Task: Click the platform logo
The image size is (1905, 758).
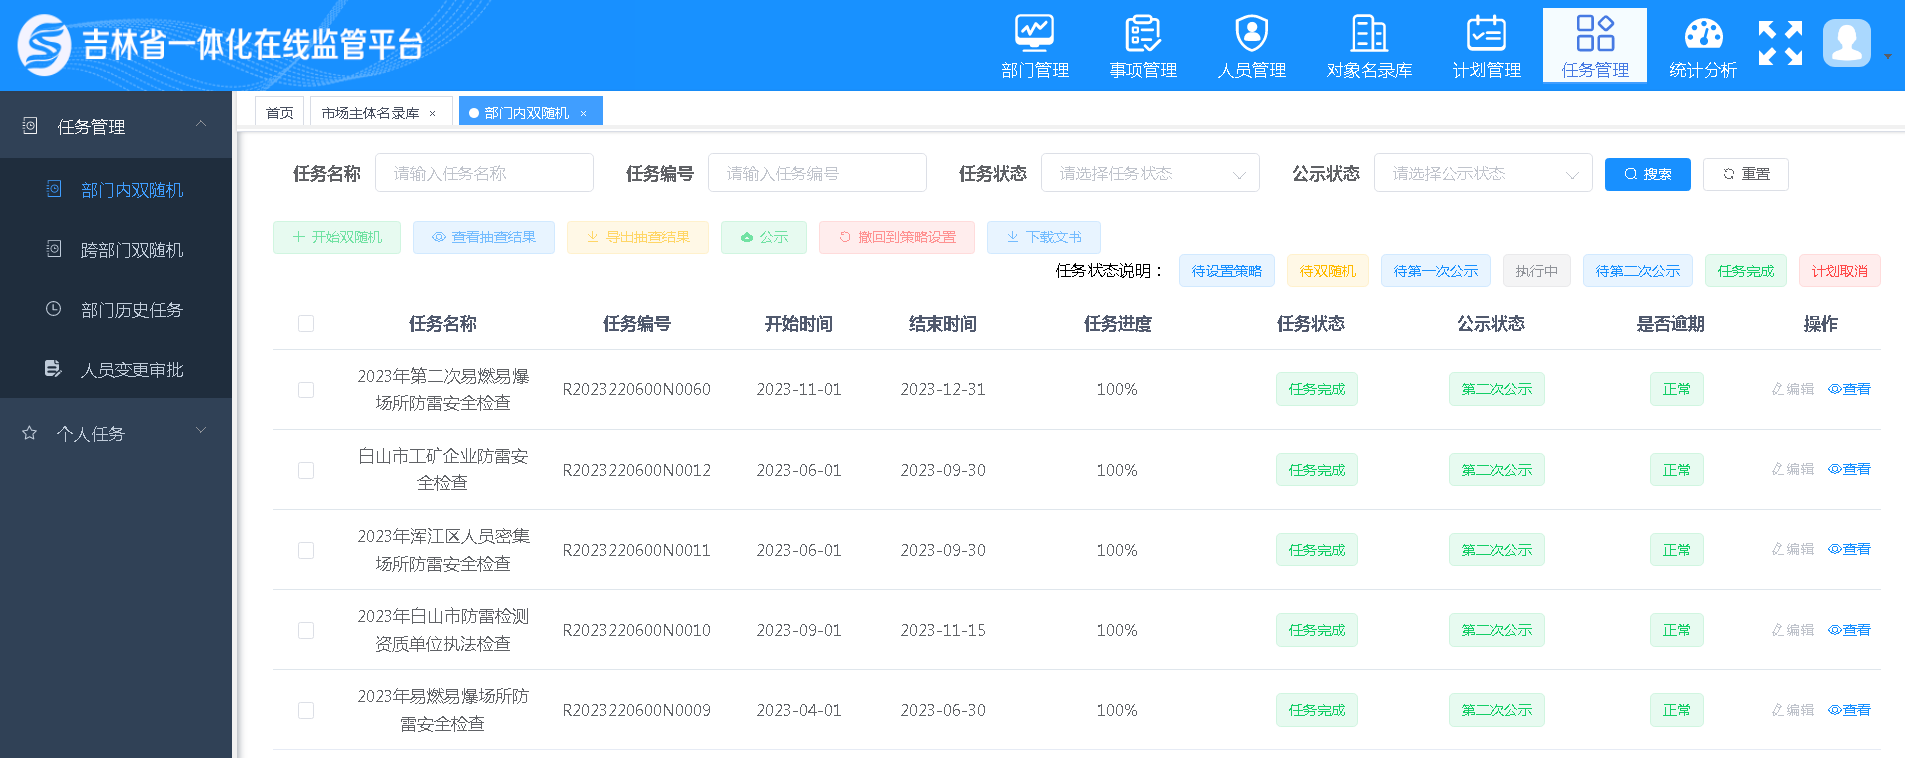Action: pos(44,45)
